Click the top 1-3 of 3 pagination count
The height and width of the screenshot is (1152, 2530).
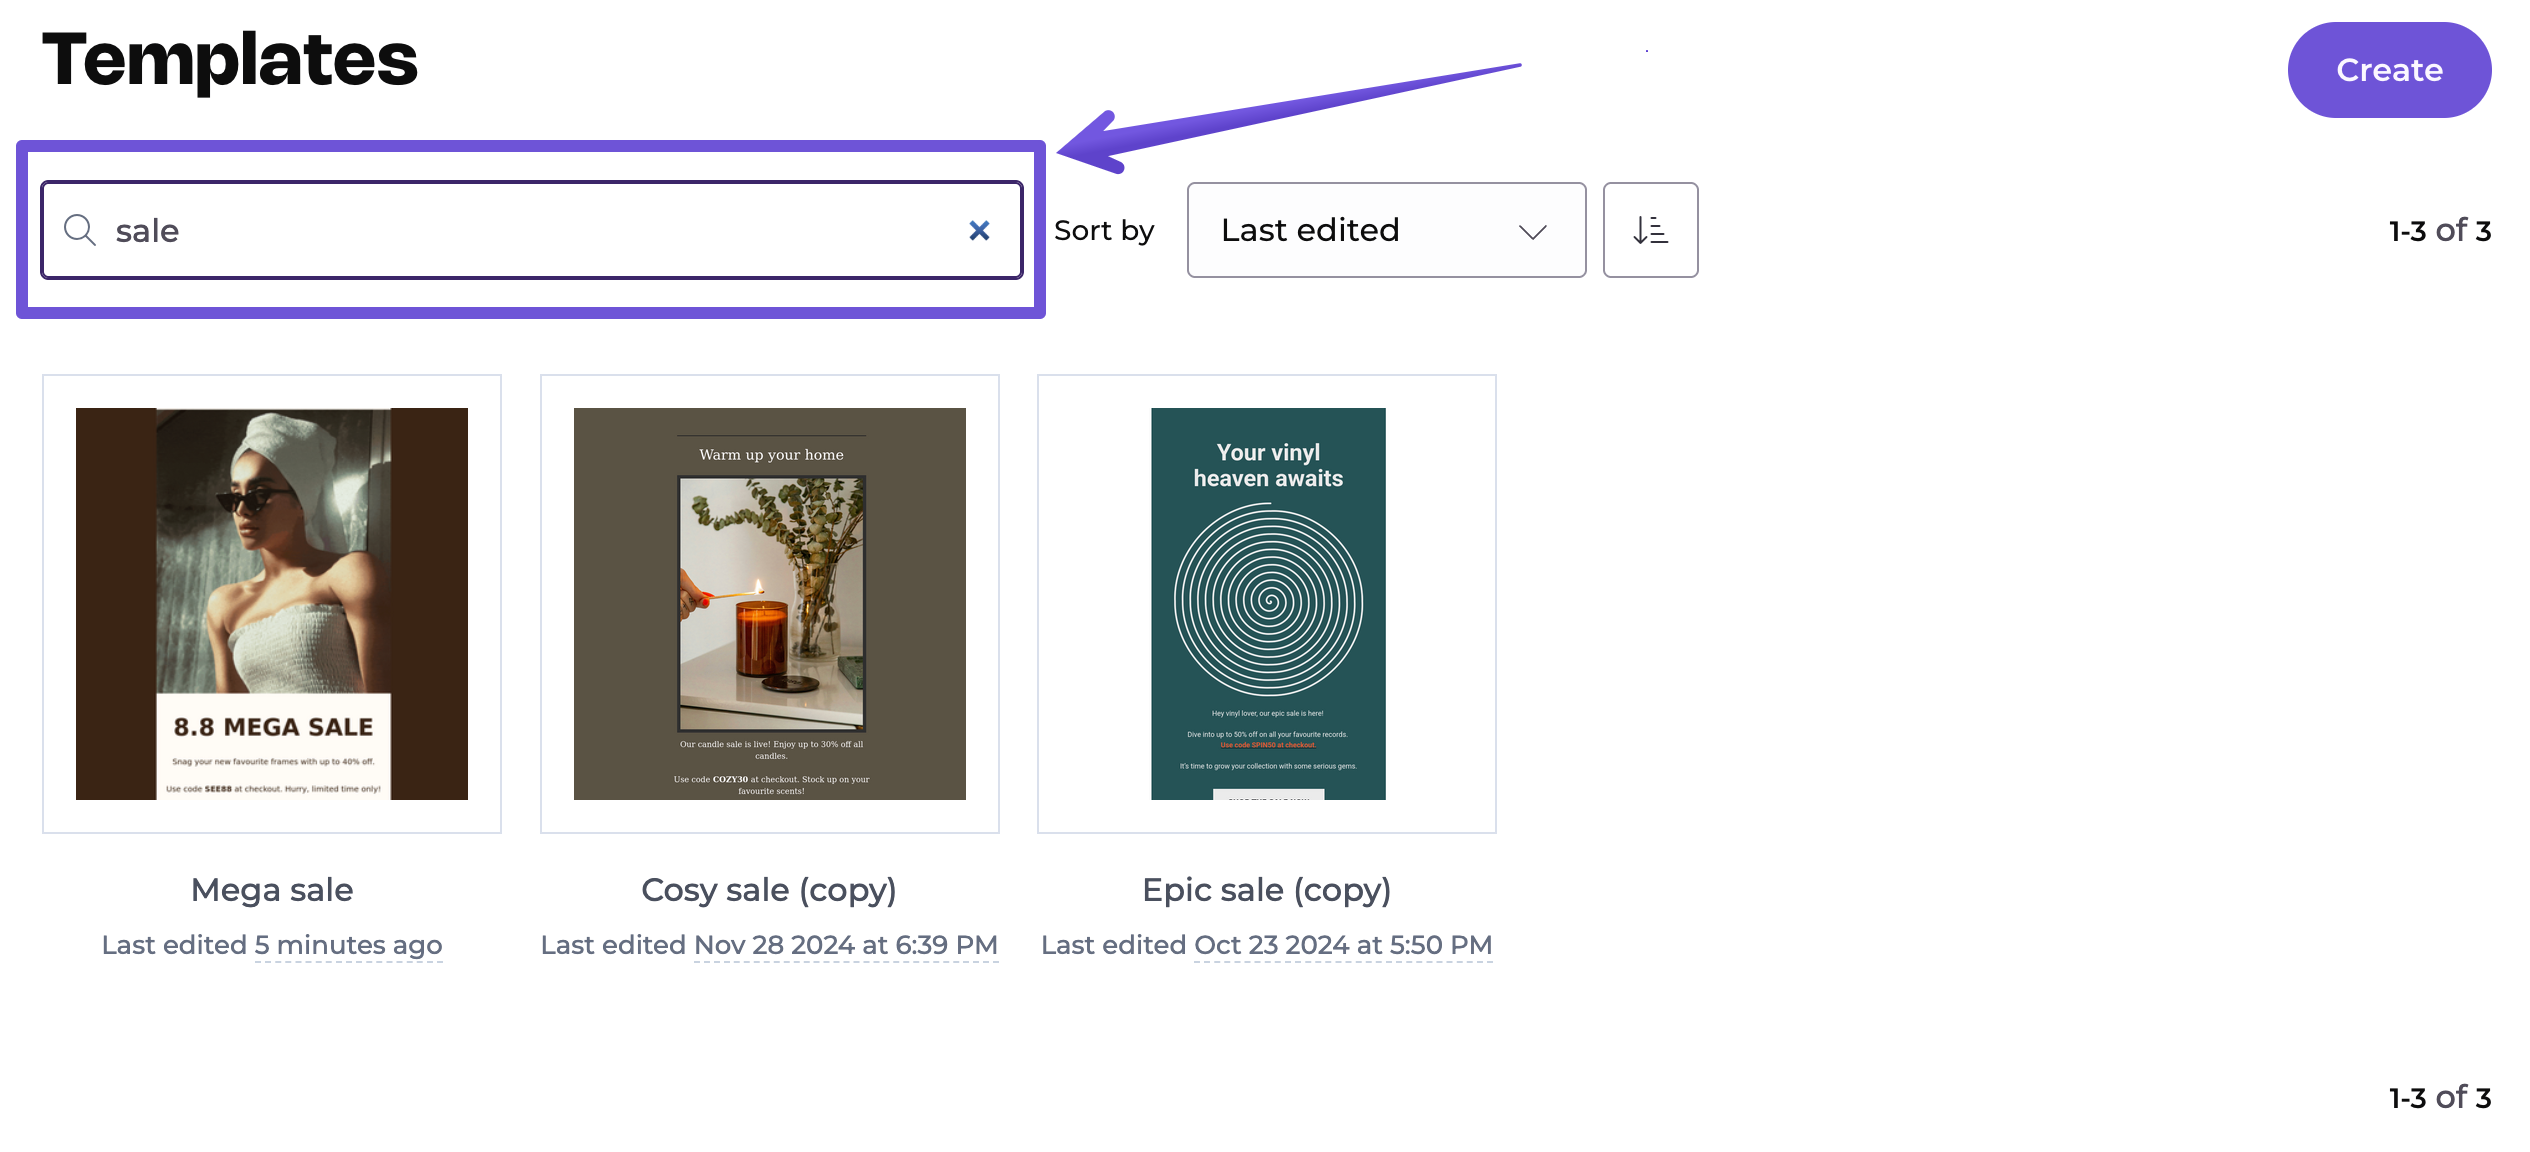point(2439,231)
